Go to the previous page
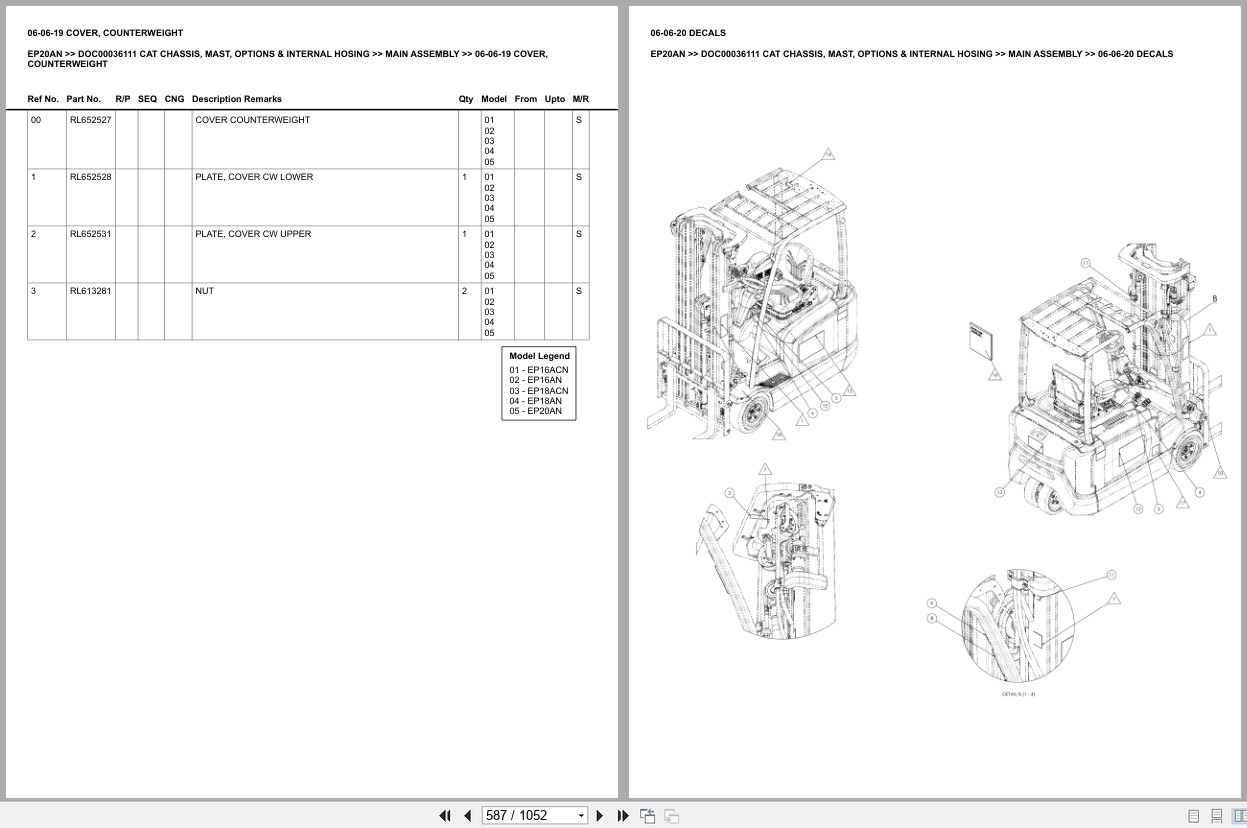Viewport: 1247px width, 828px height. click(467, 816)
